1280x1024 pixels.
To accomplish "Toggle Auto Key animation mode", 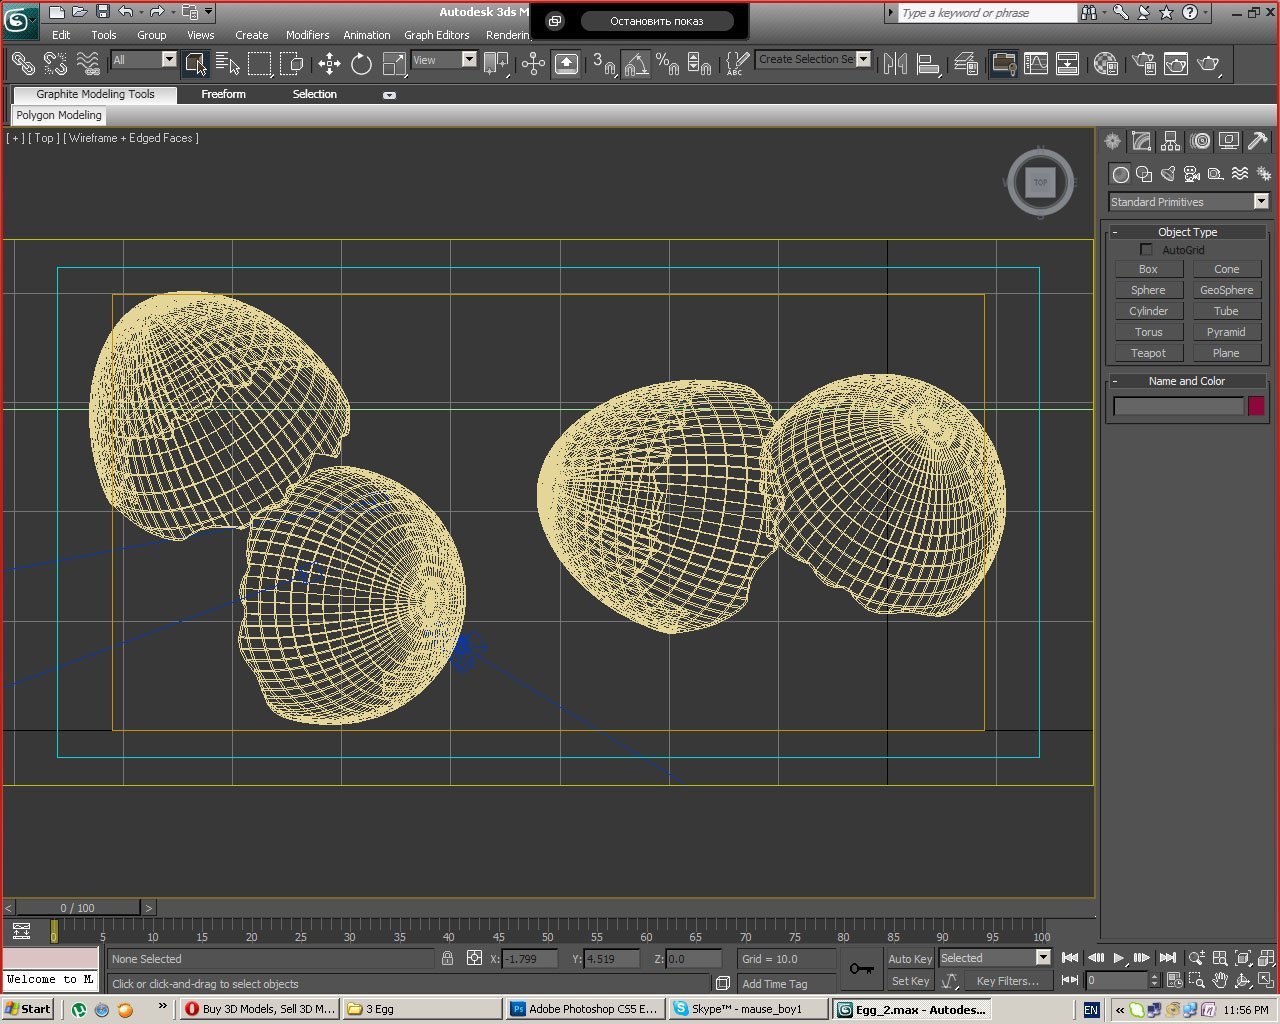I will [909, 958].
